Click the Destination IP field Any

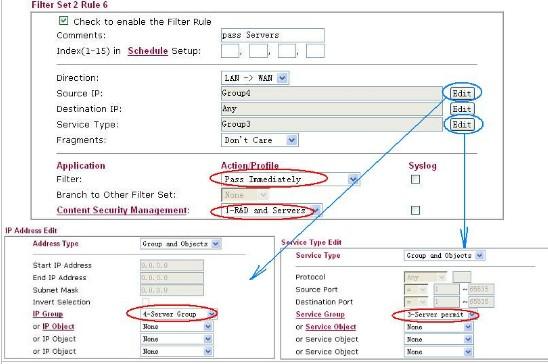(331, 109)
